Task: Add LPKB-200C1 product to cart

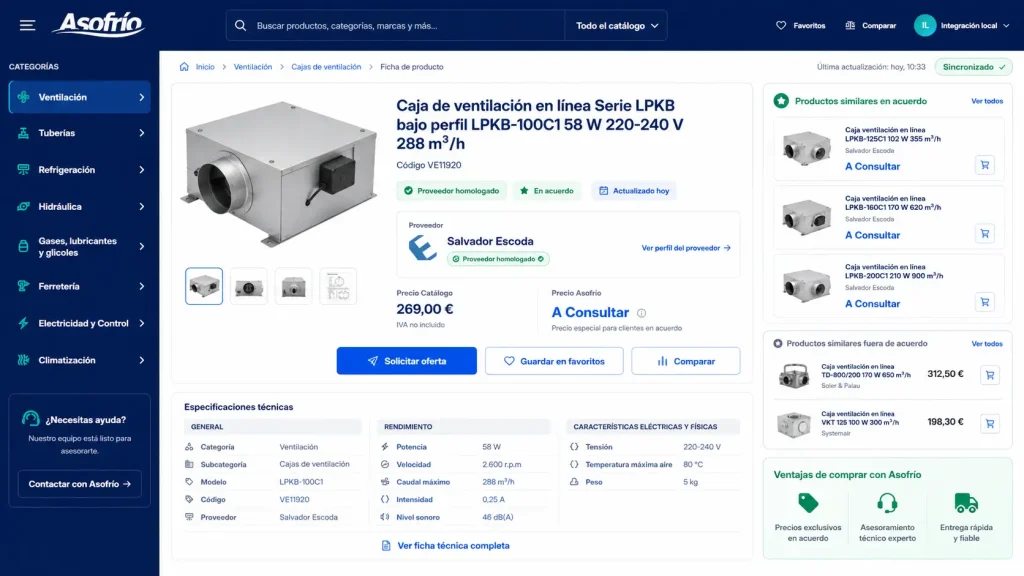Action: click(985, 302)
